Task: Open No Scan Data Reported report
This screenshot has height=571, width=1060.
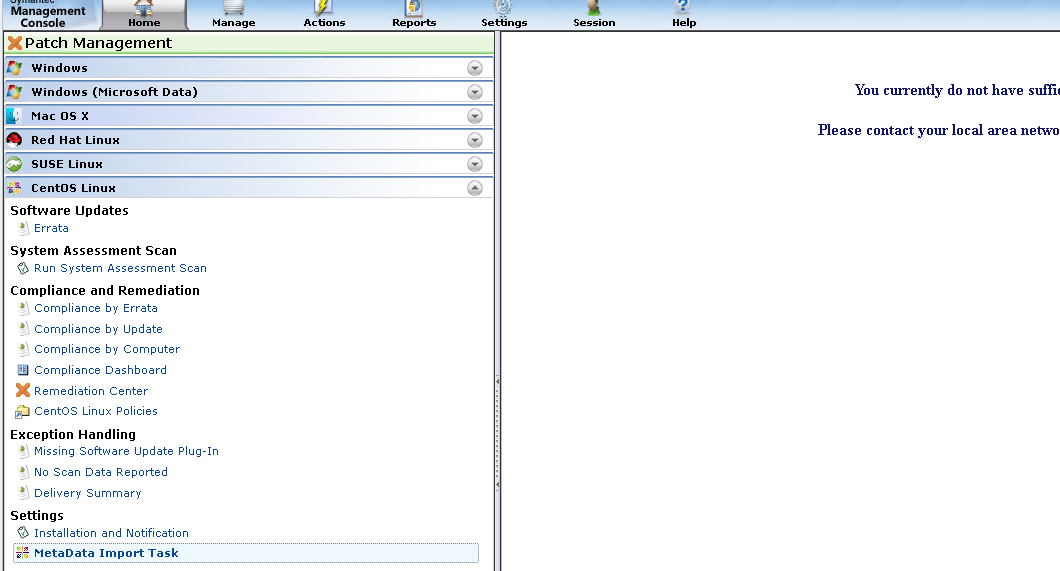Action: [101, 472]
